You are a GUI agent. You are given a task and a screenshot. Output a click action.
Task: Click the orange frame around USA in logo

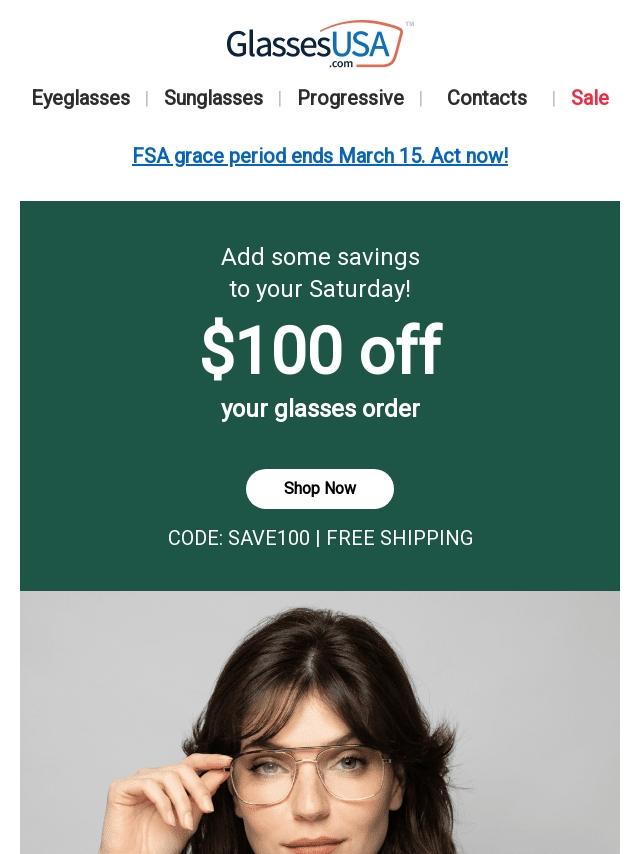click(x=398, y=44)
